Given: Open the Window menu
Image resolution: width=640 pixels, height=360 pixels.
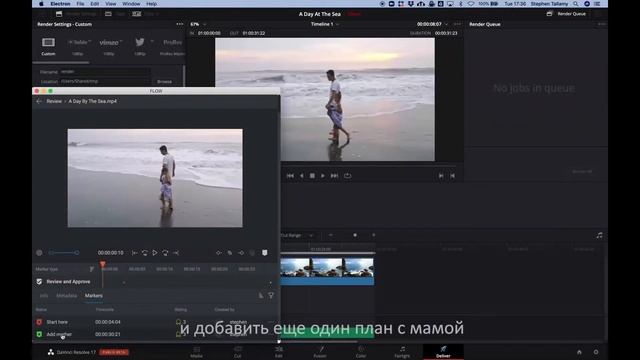Looking at the screenshot, I should coord(131,4).
